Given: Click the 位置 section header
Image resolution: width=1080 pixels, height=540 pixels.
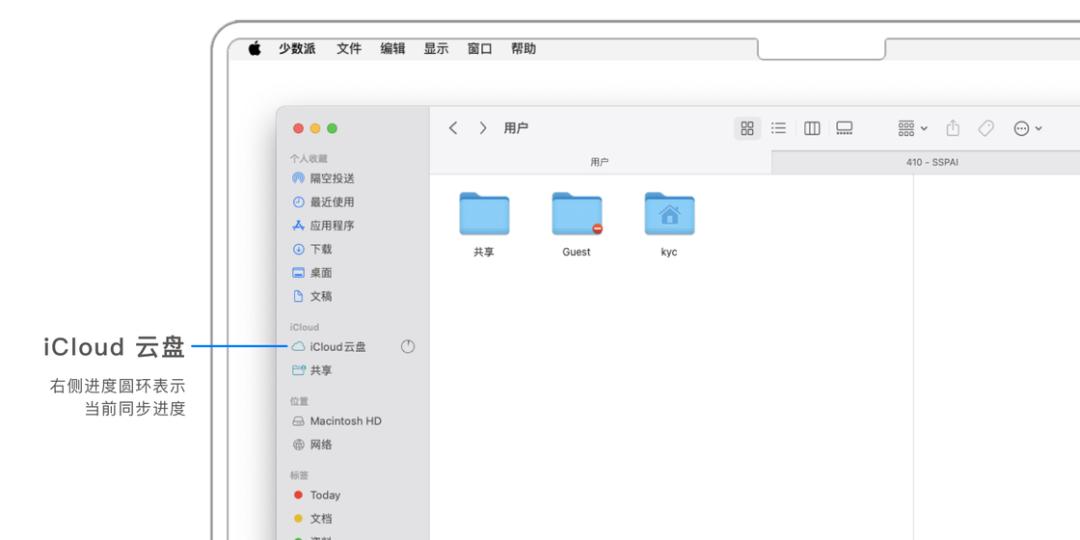Looking at the screenshot, I should (x=299, y=401).
